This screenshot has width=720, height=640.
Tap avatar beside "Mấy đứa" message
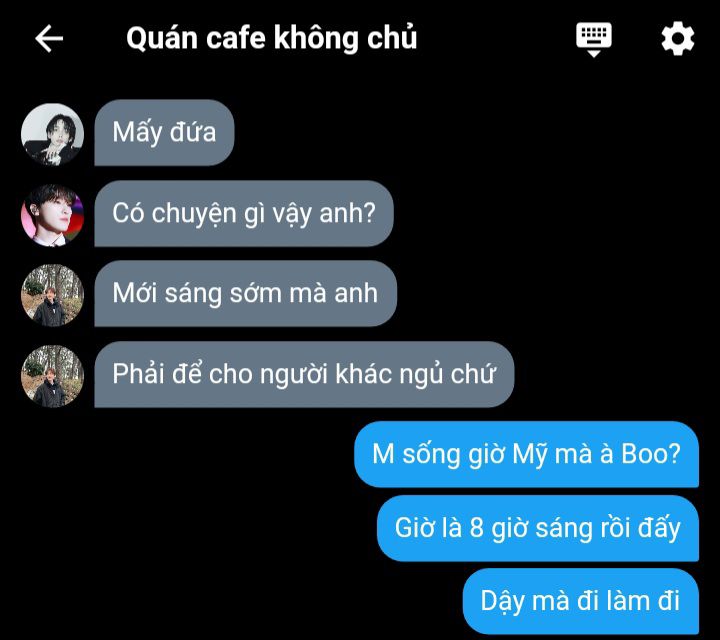[x=52, y=134]
